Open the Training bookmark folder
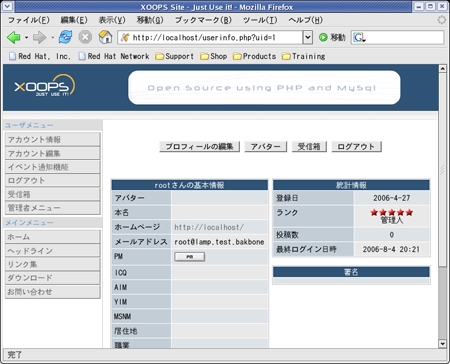The height and width of the screenshot is (364, 450). [303, 56]
